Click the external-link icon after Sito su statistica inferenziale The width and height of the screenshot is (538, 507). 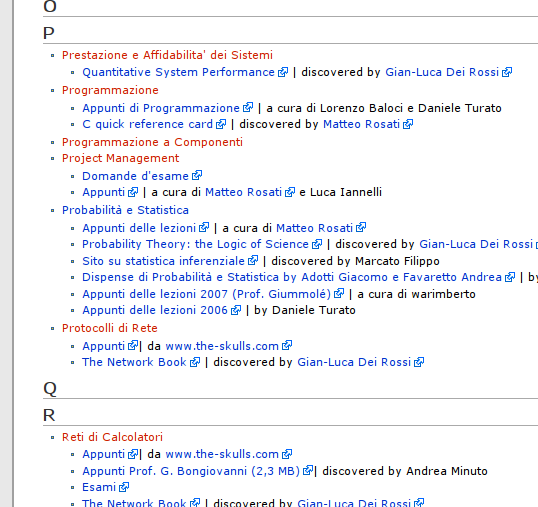253,261
